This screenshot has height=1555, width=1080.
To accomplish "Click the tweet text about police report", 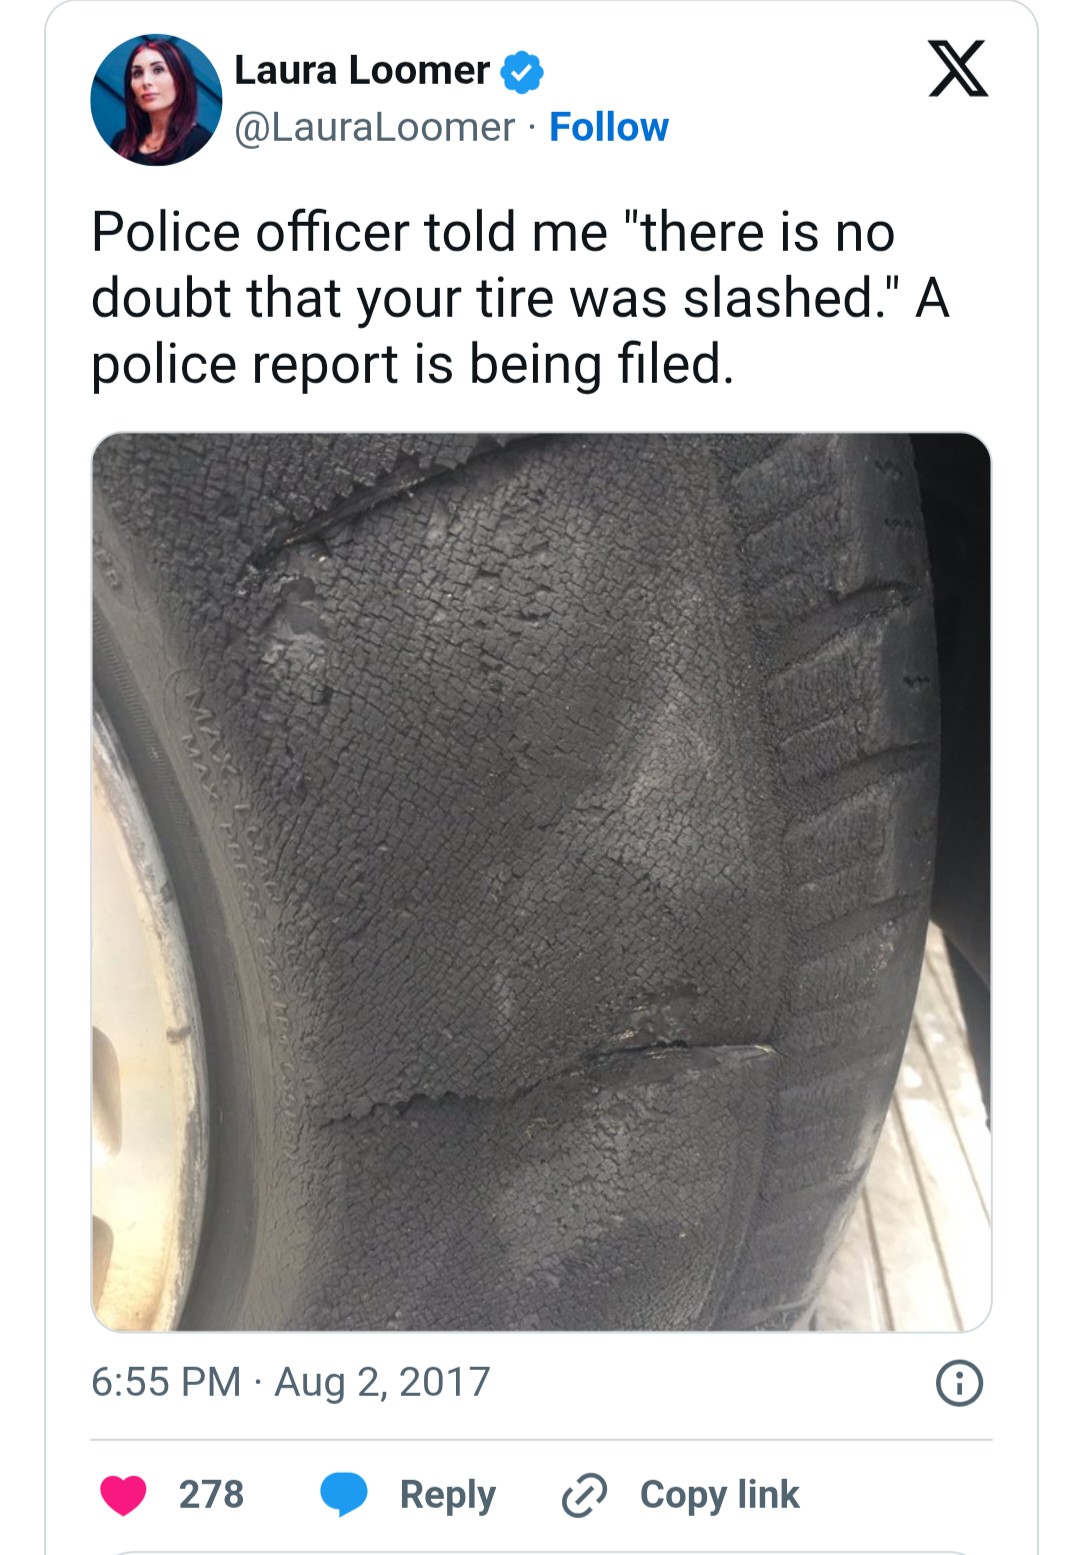I will click(x=520, y=298).
